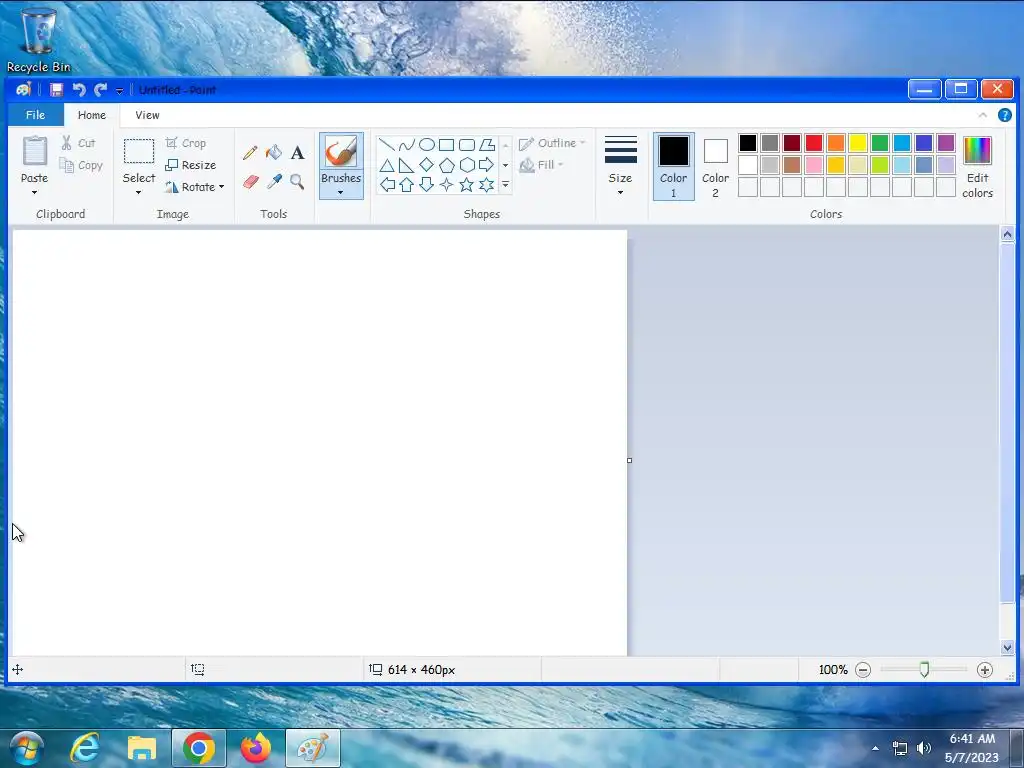Screen dimensions: 1024x768
Task: Open the Paint Help question mark icon
Action: pos(1004,115)
